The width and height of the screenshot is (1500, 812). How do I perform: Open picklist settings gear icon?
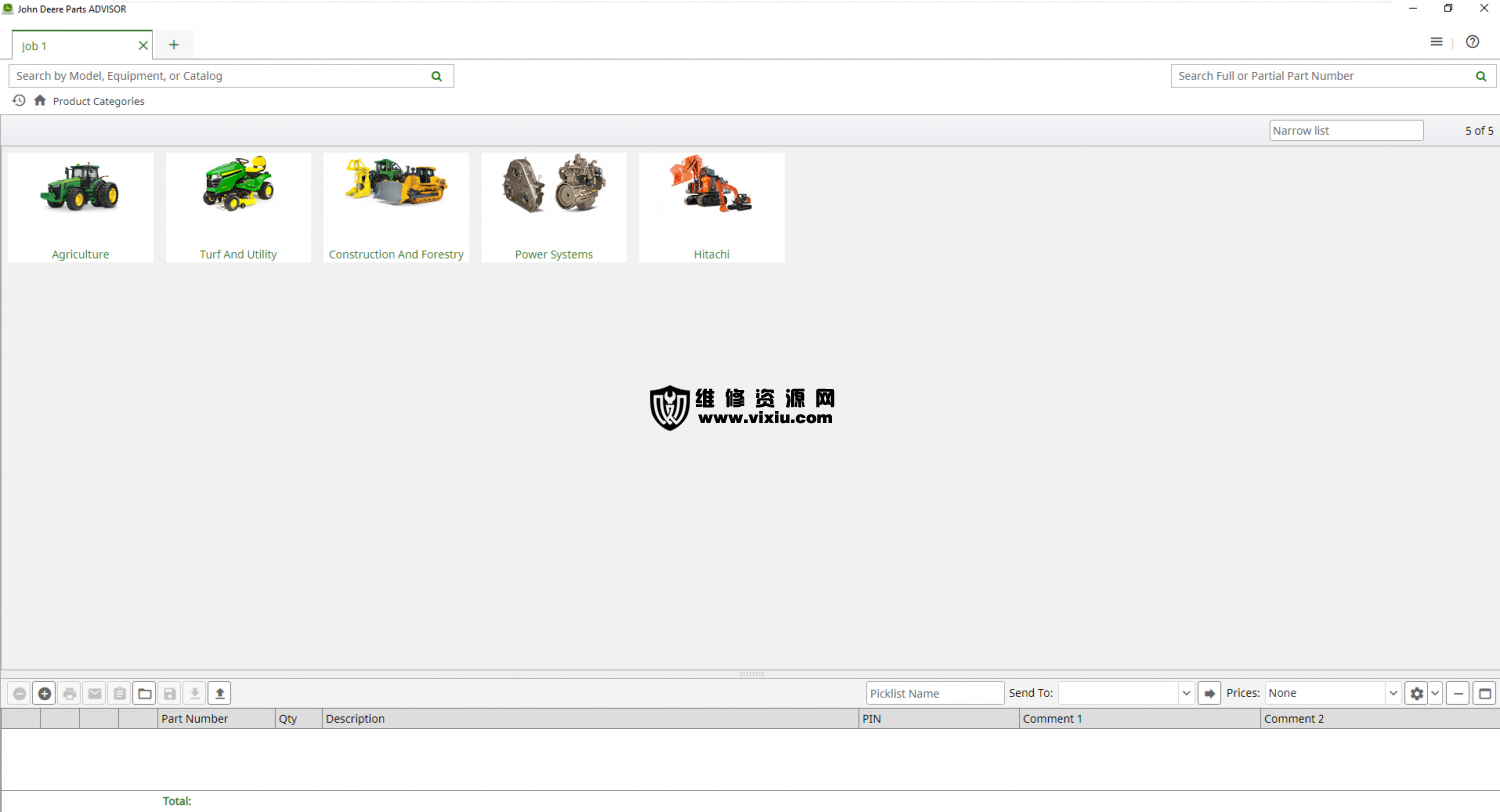pyautogui.click(x=1416, y=693)
